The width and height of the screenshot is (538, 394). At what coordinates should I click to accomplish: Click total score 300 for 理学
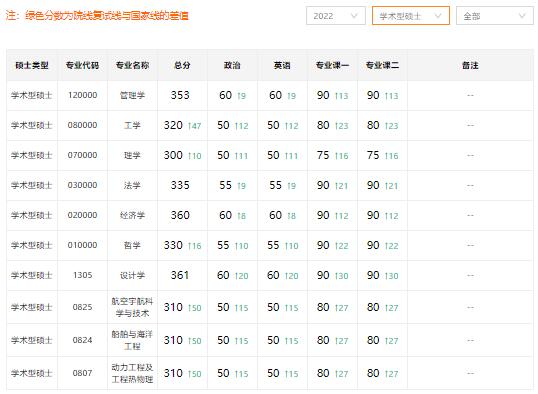point(173,155)
